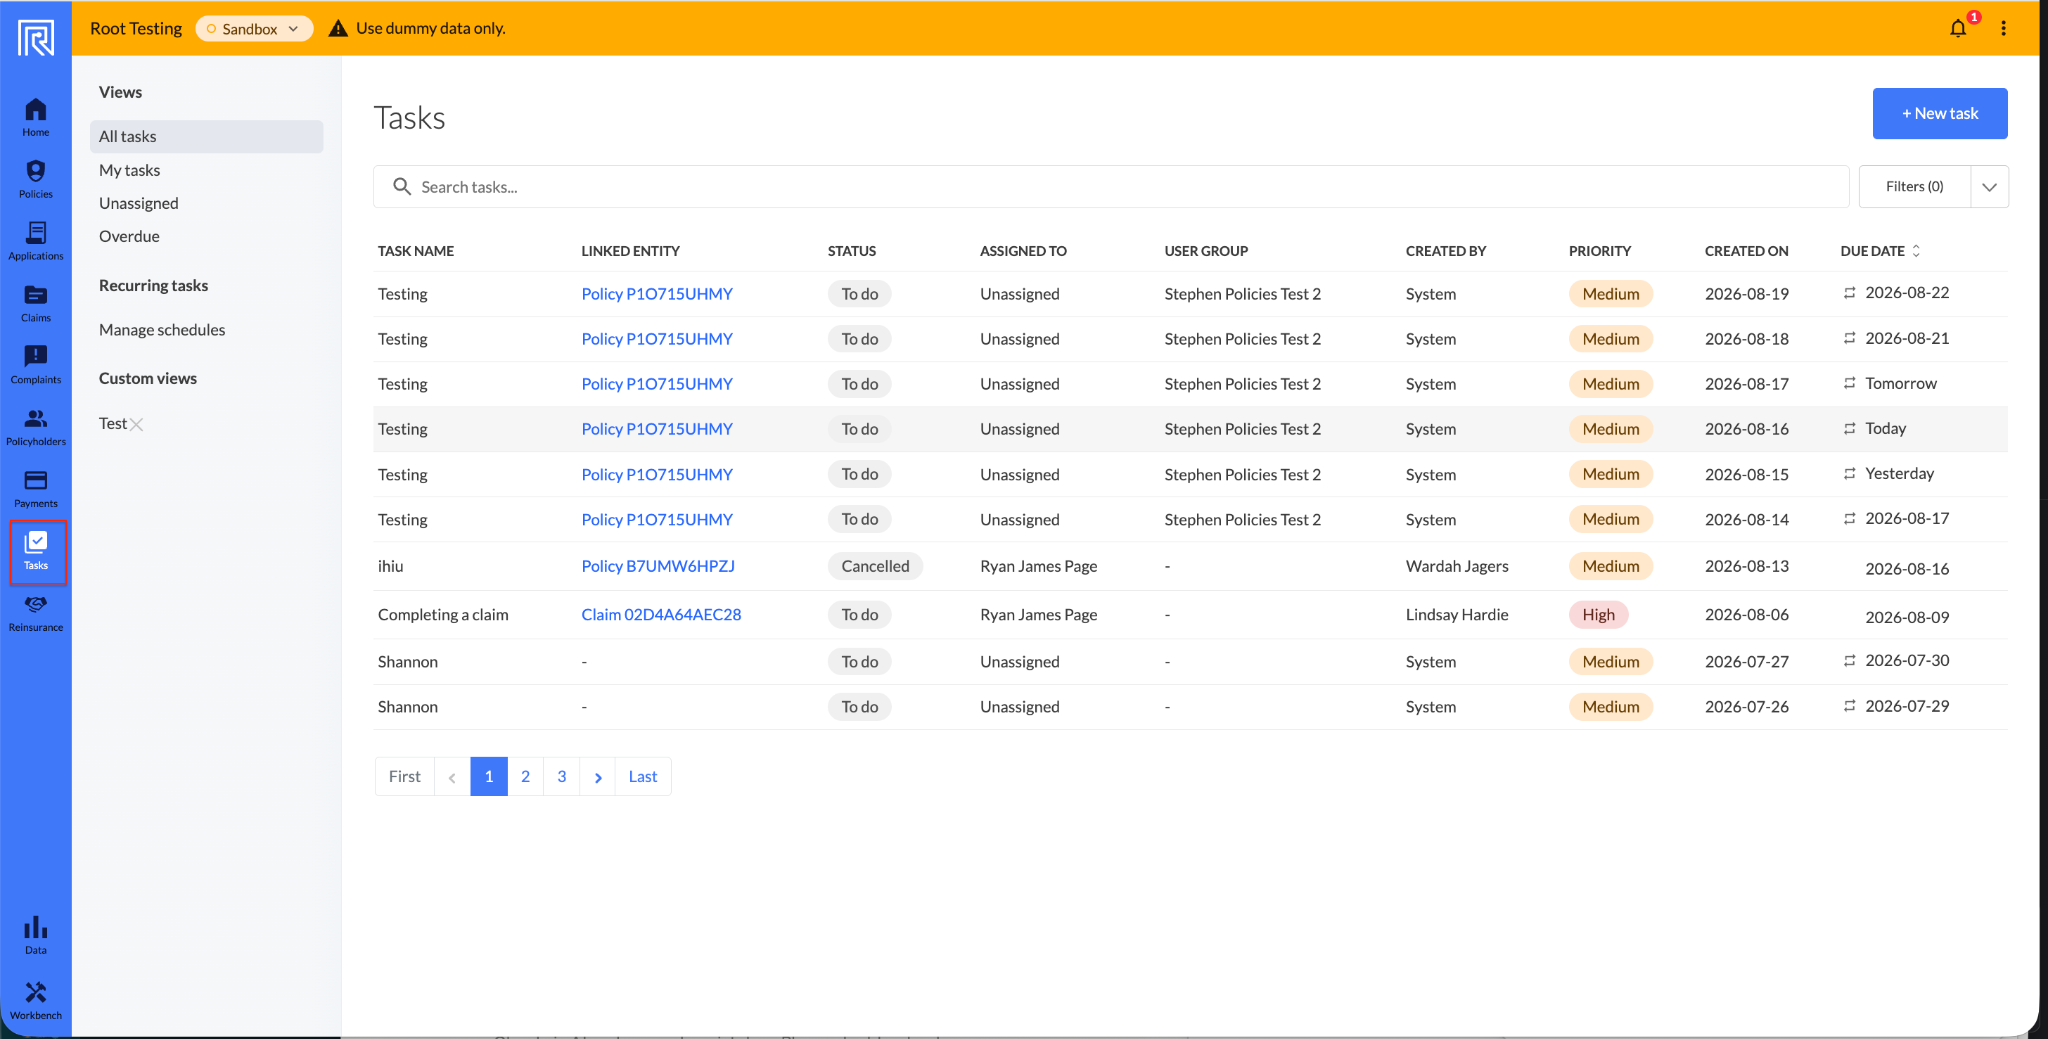Click To do status in Completing a claim row
The width and height of the screenshot is (2048, 1039).
pos(859,615)
